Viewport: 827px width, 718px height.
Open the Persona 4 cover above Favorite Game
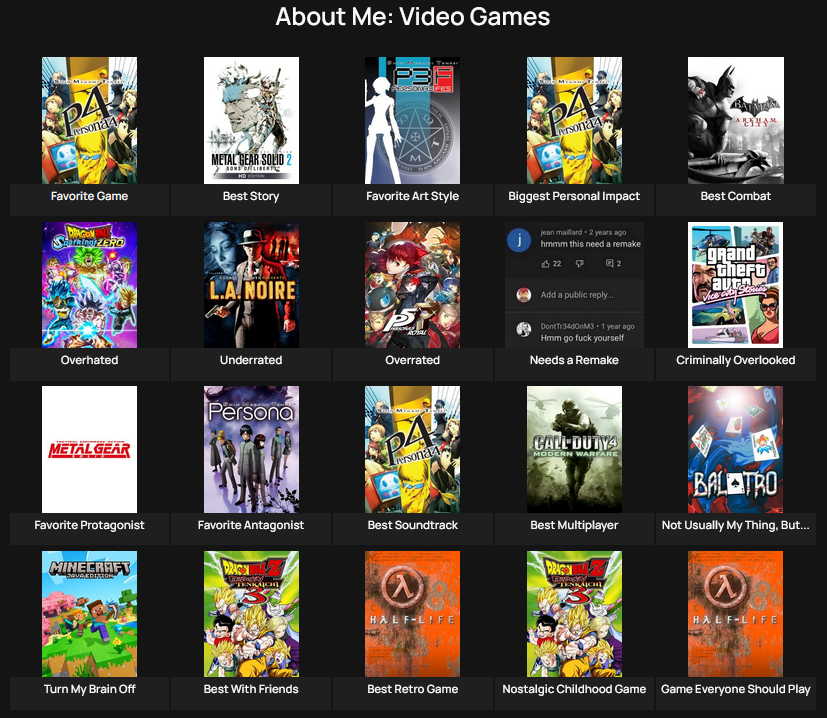(89, 120)
